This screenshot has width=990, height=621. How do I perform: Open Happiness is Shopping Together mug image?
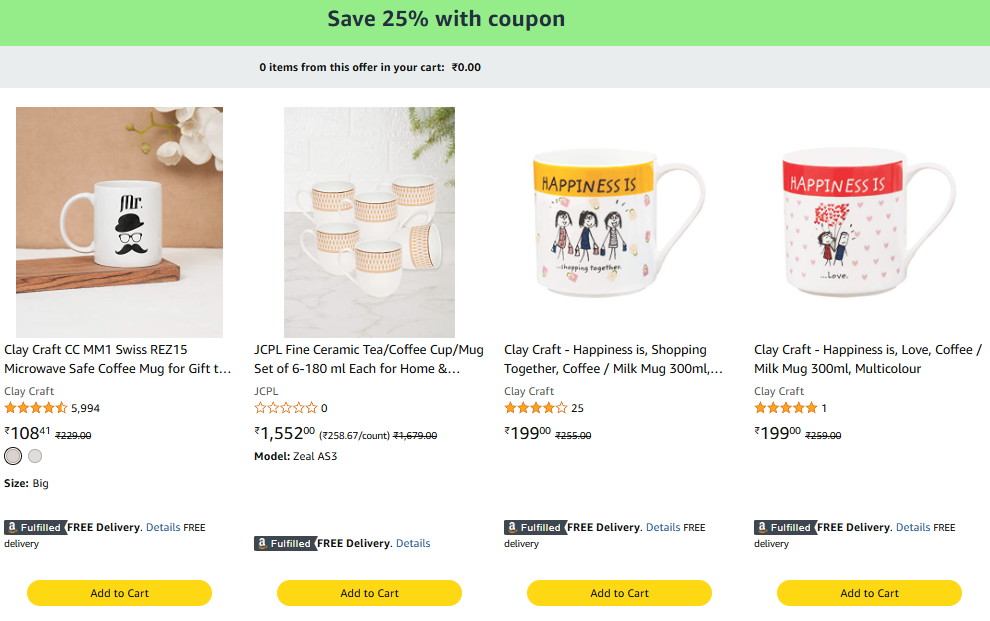pyautogui.click(x=619, y=222)
